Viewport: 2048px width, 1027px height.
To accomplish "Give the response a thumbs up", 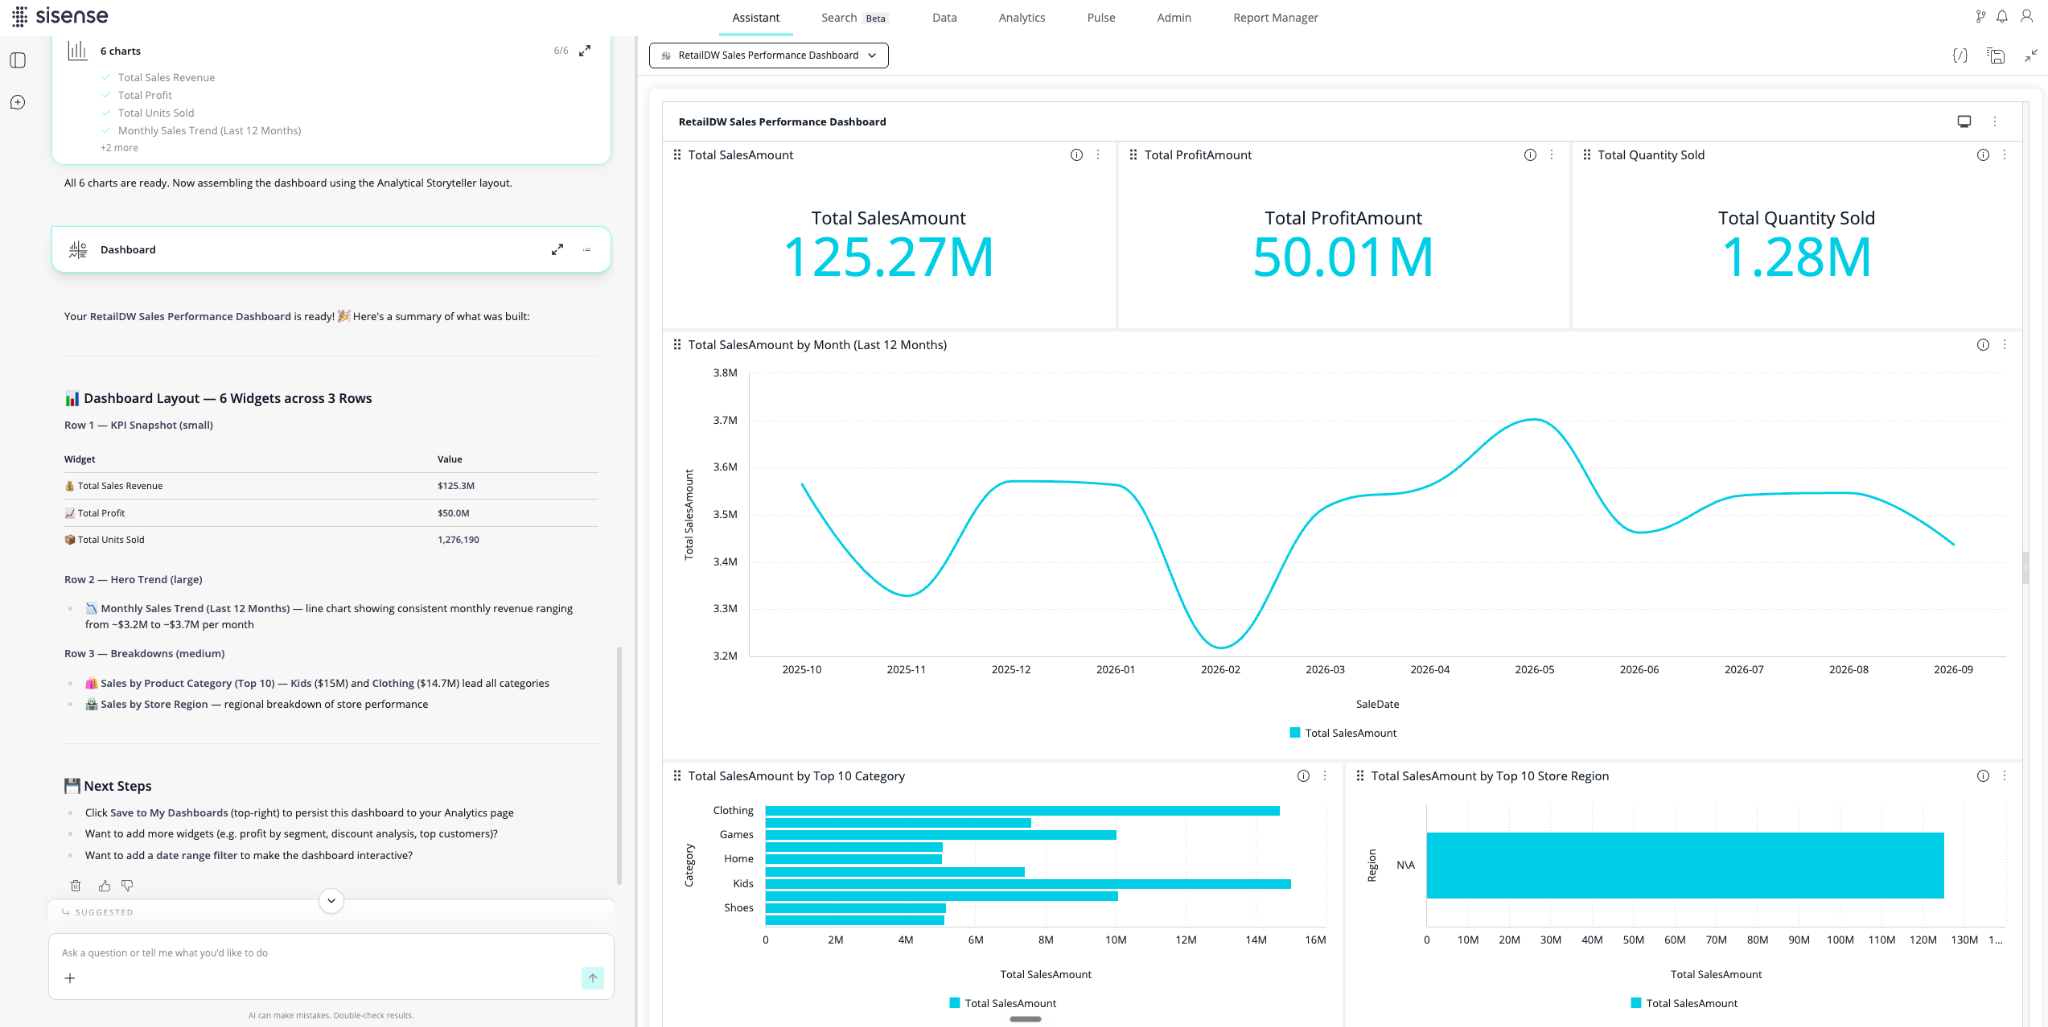I will (104, 886).
